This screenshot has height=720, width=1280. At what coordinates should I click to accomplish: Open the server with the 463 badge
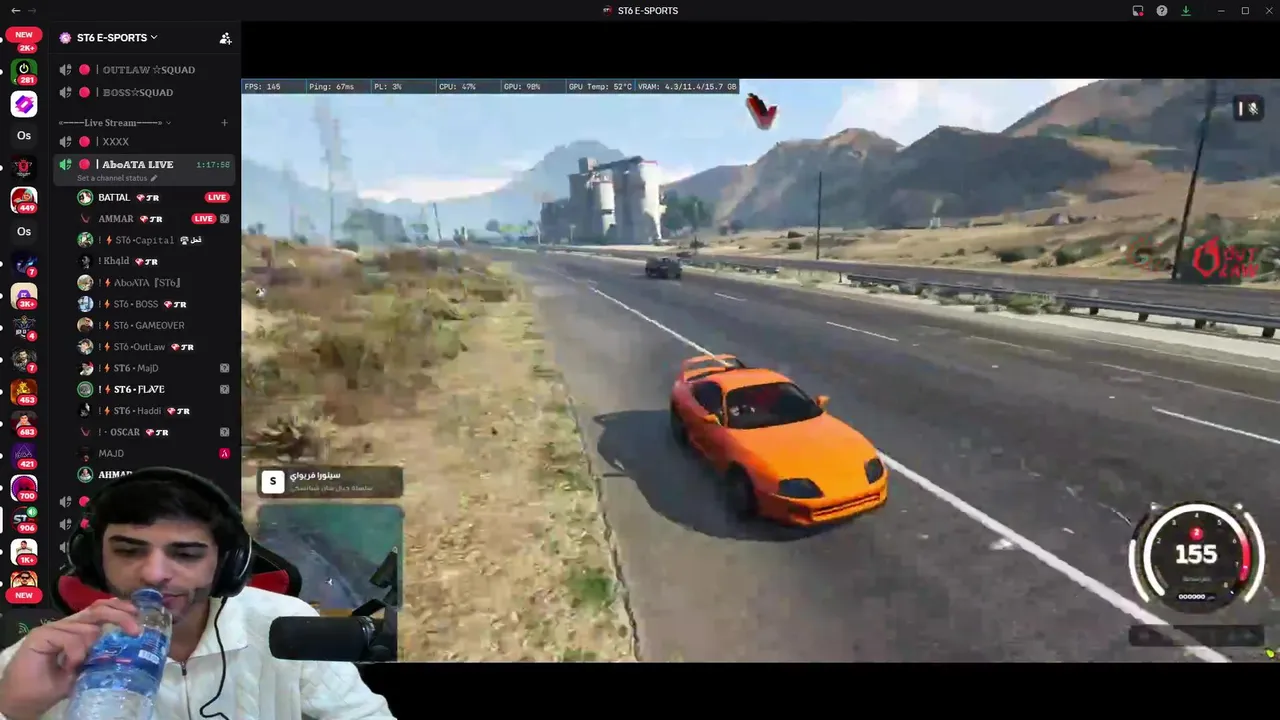point(24,392)
